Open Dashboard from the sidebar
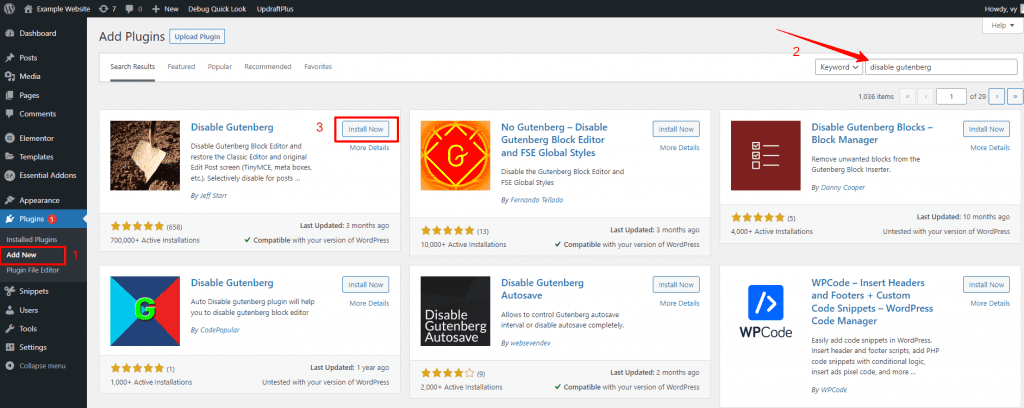The image size is (1024, 408). pos(37,33)
